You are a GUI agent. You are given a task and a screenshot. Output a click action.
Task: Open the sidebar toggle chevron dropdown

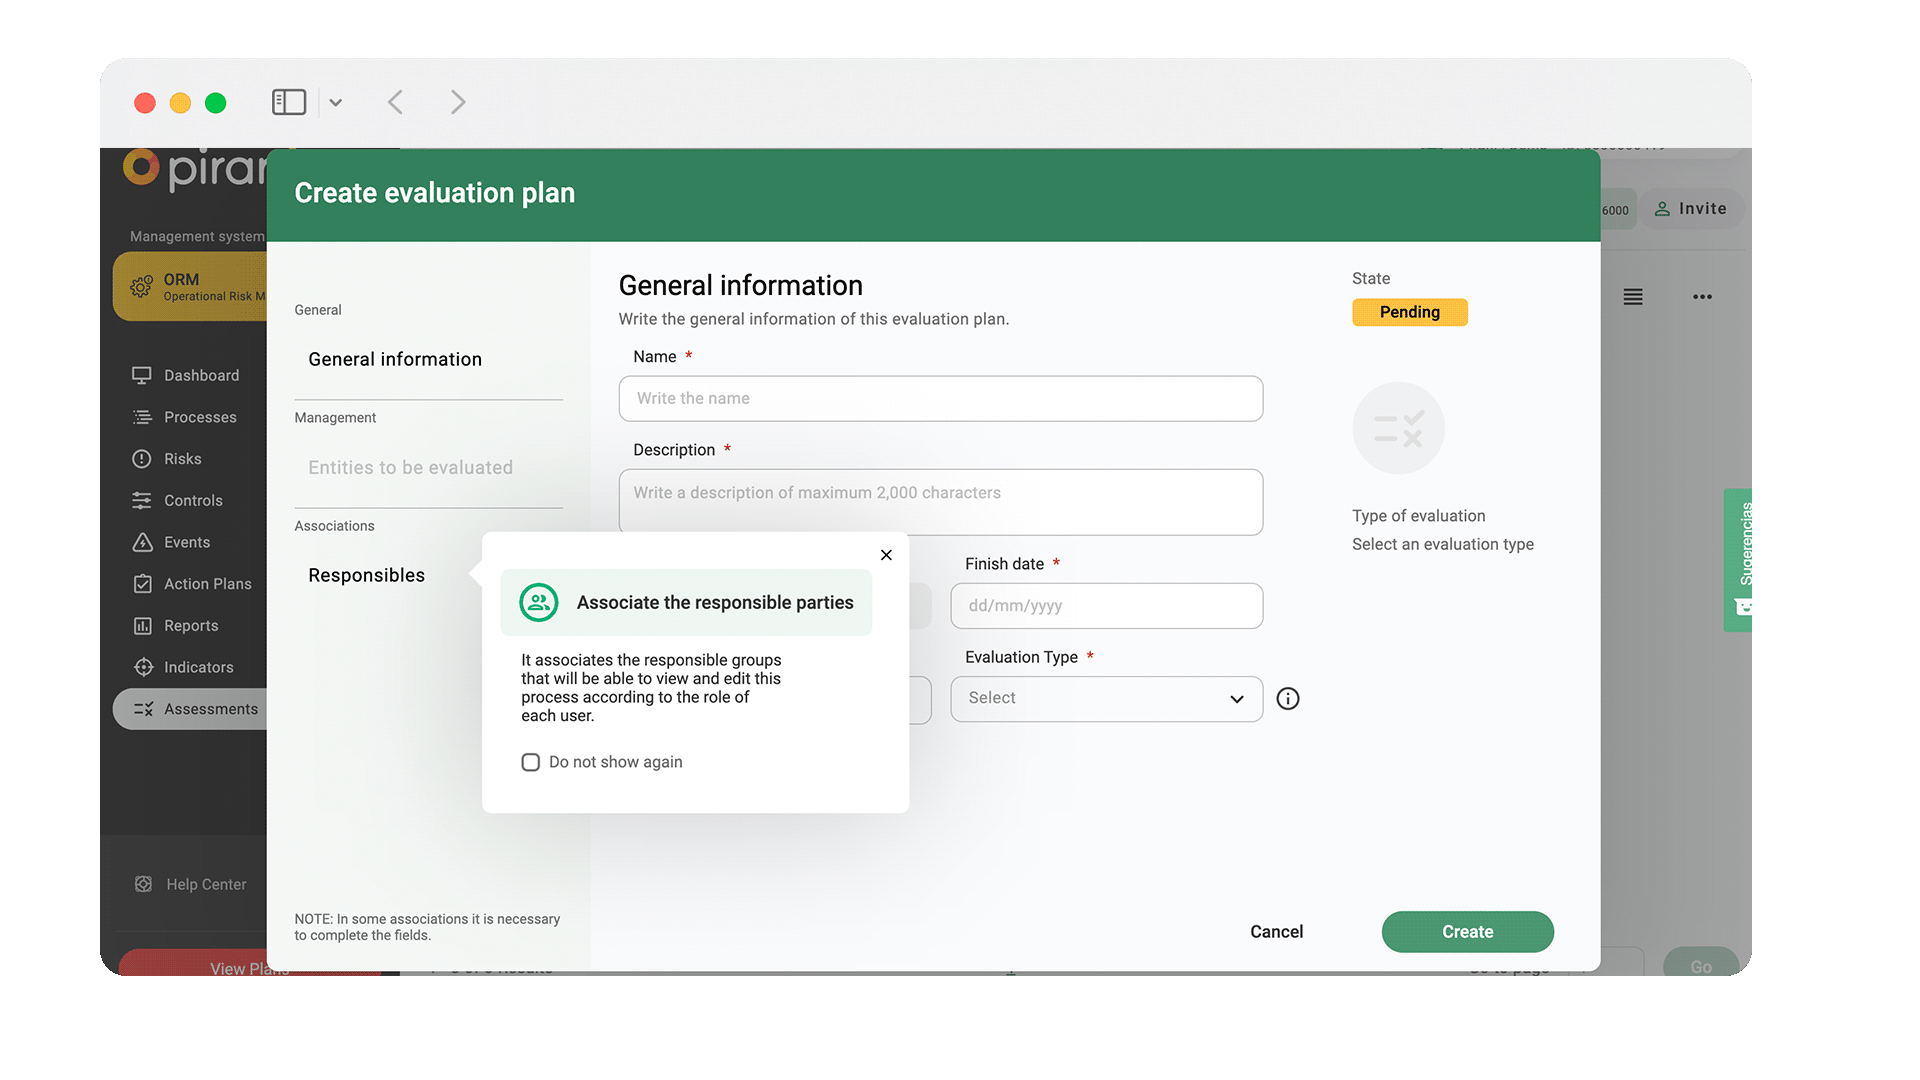(x=336, y=102)
